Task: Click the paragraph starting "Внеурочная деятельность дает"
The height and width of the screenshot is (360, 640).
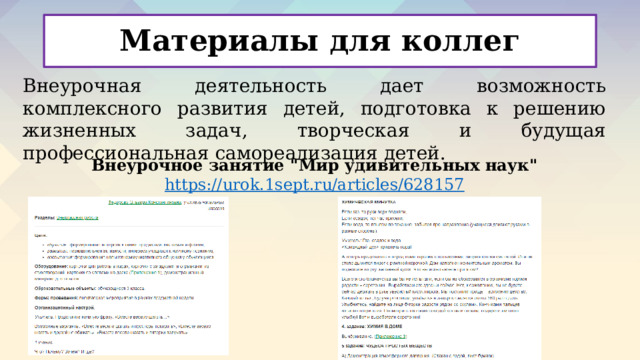Action: 314,120
